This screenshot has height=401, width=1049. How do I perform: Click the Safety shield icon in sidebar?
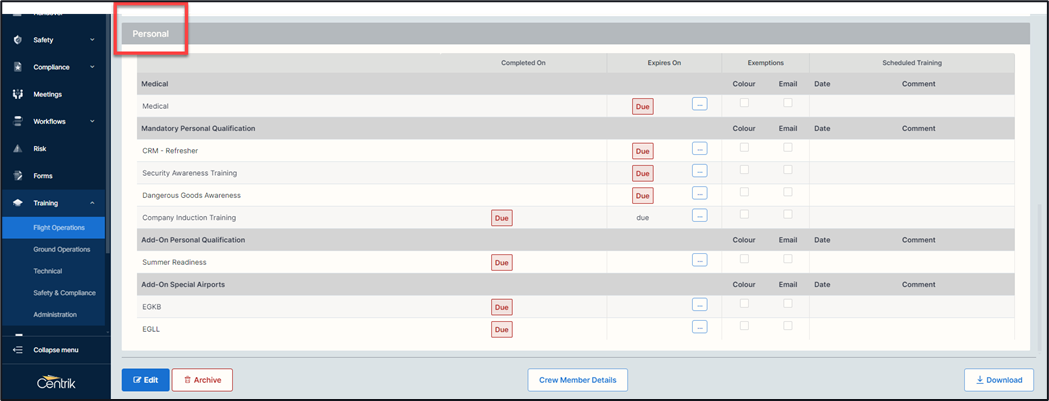click(x=18, y=40)
